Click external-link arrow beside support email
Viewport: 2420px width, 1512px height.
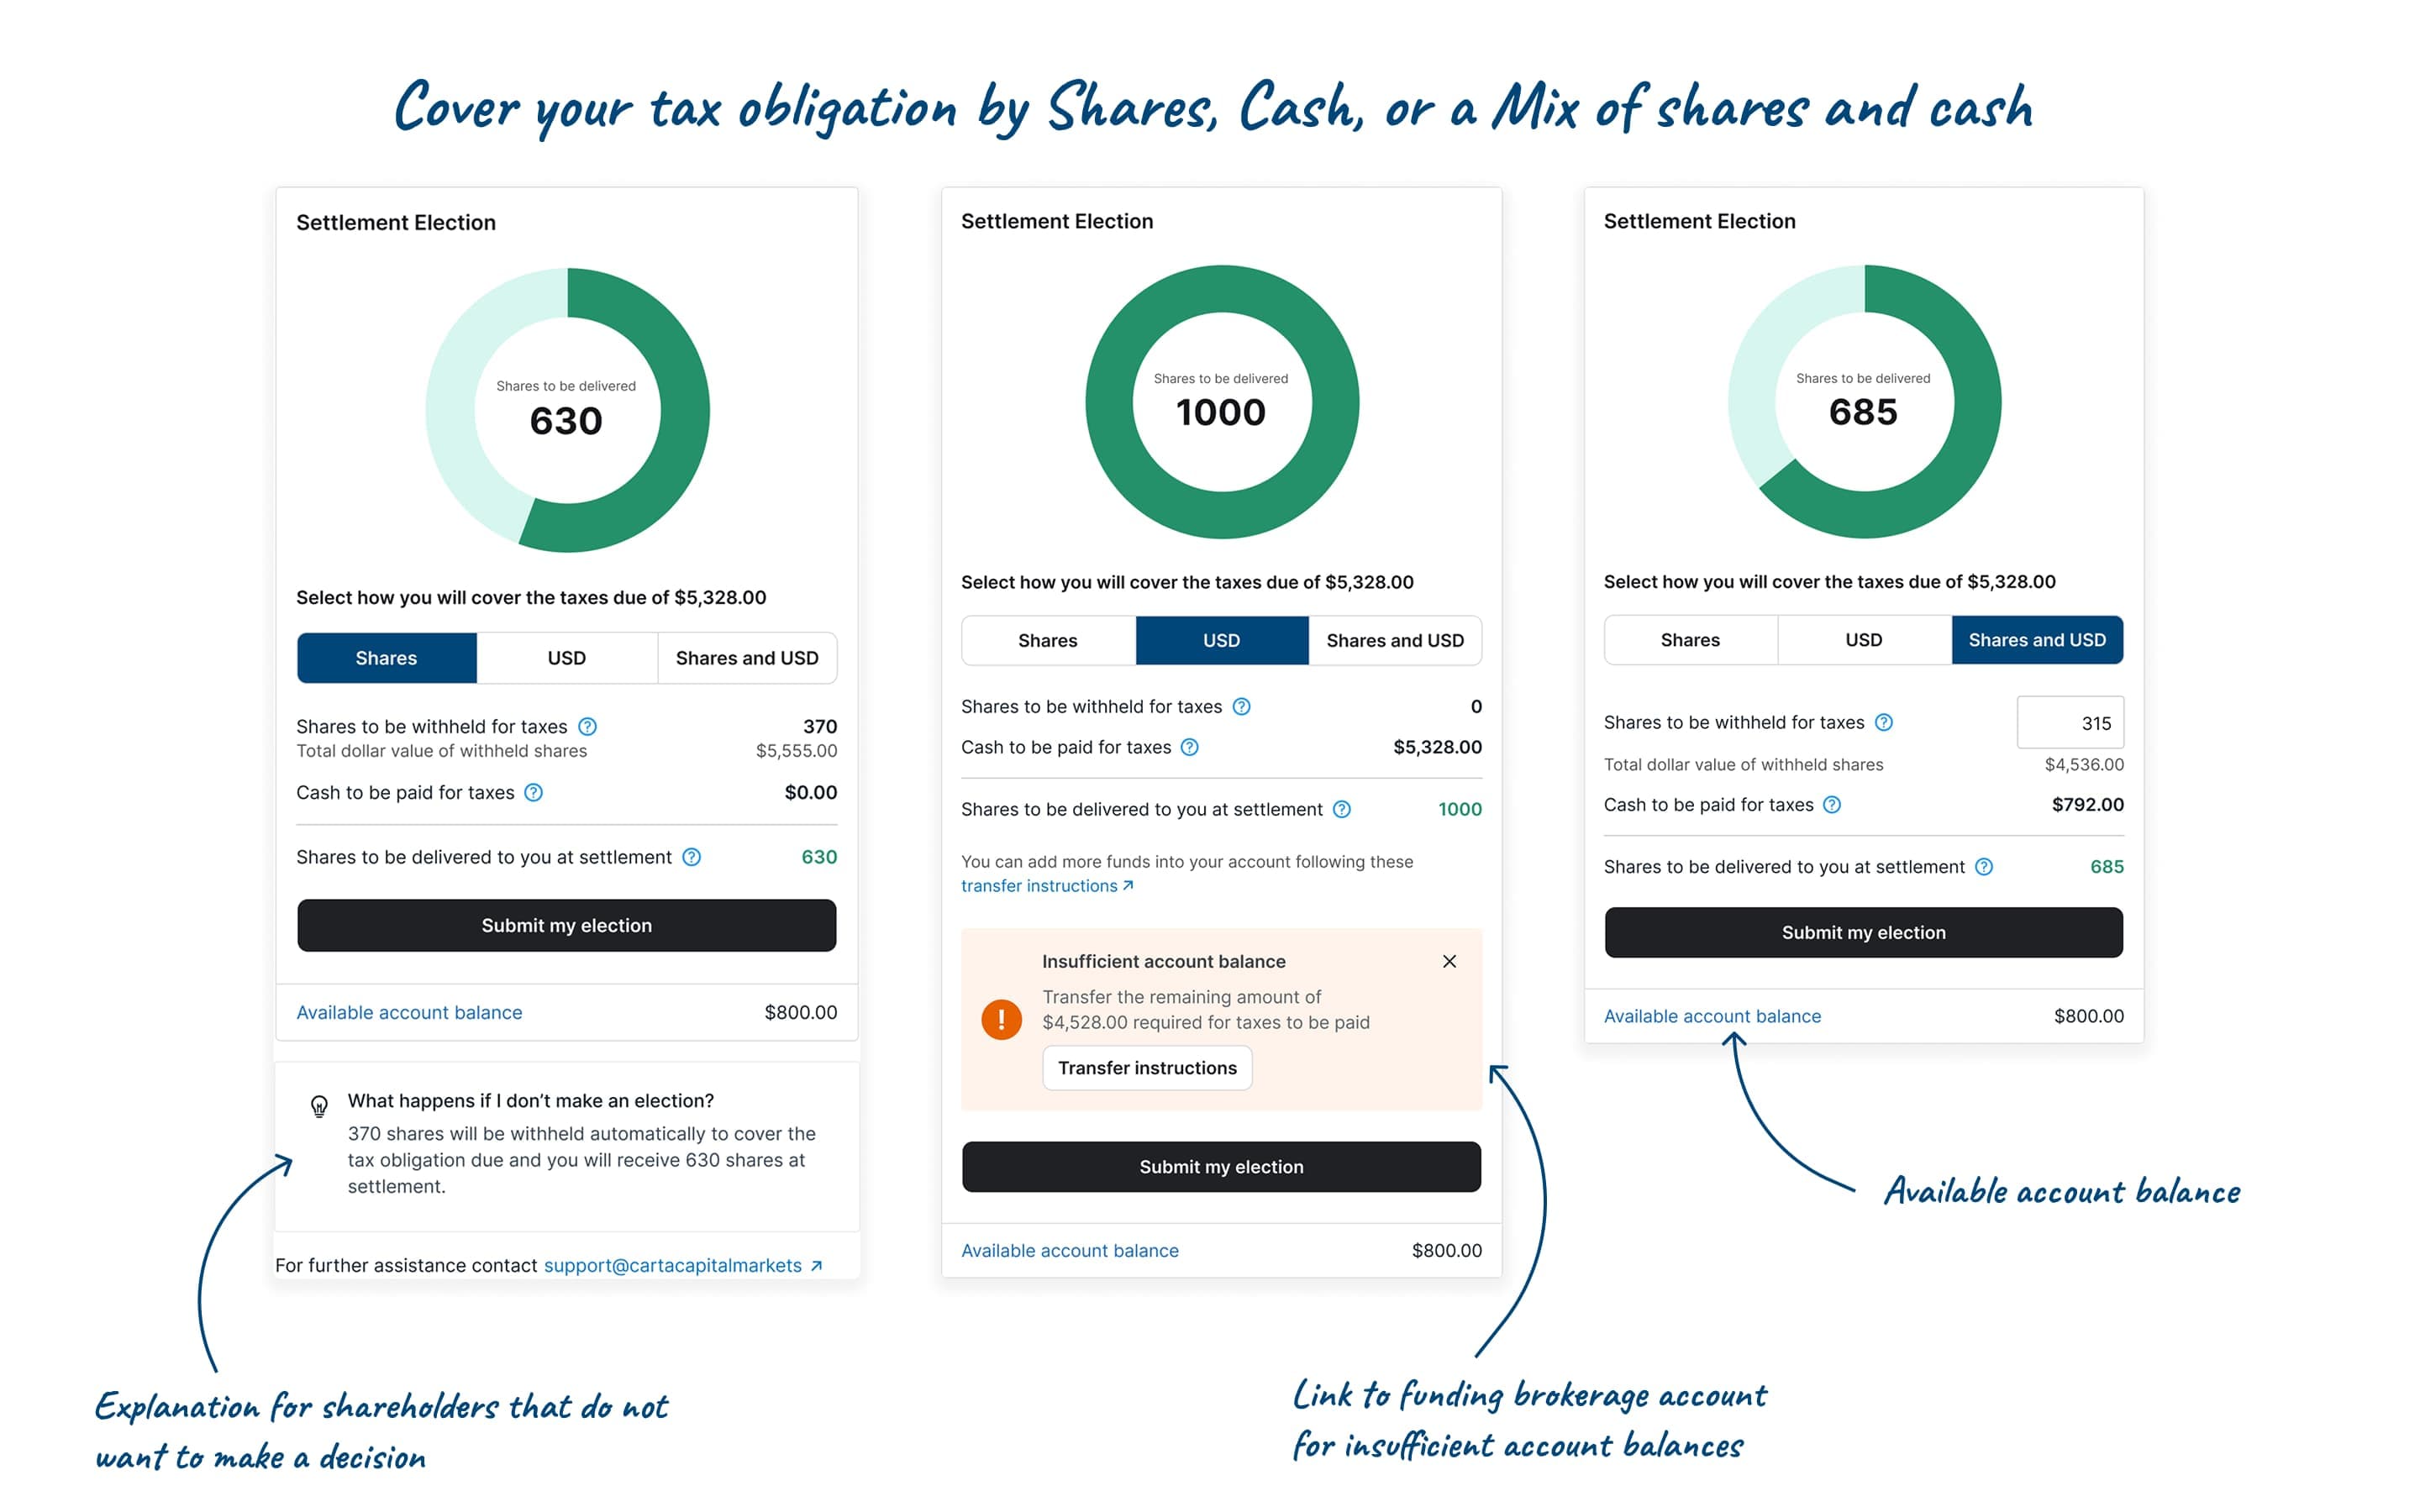(816, 1264)
